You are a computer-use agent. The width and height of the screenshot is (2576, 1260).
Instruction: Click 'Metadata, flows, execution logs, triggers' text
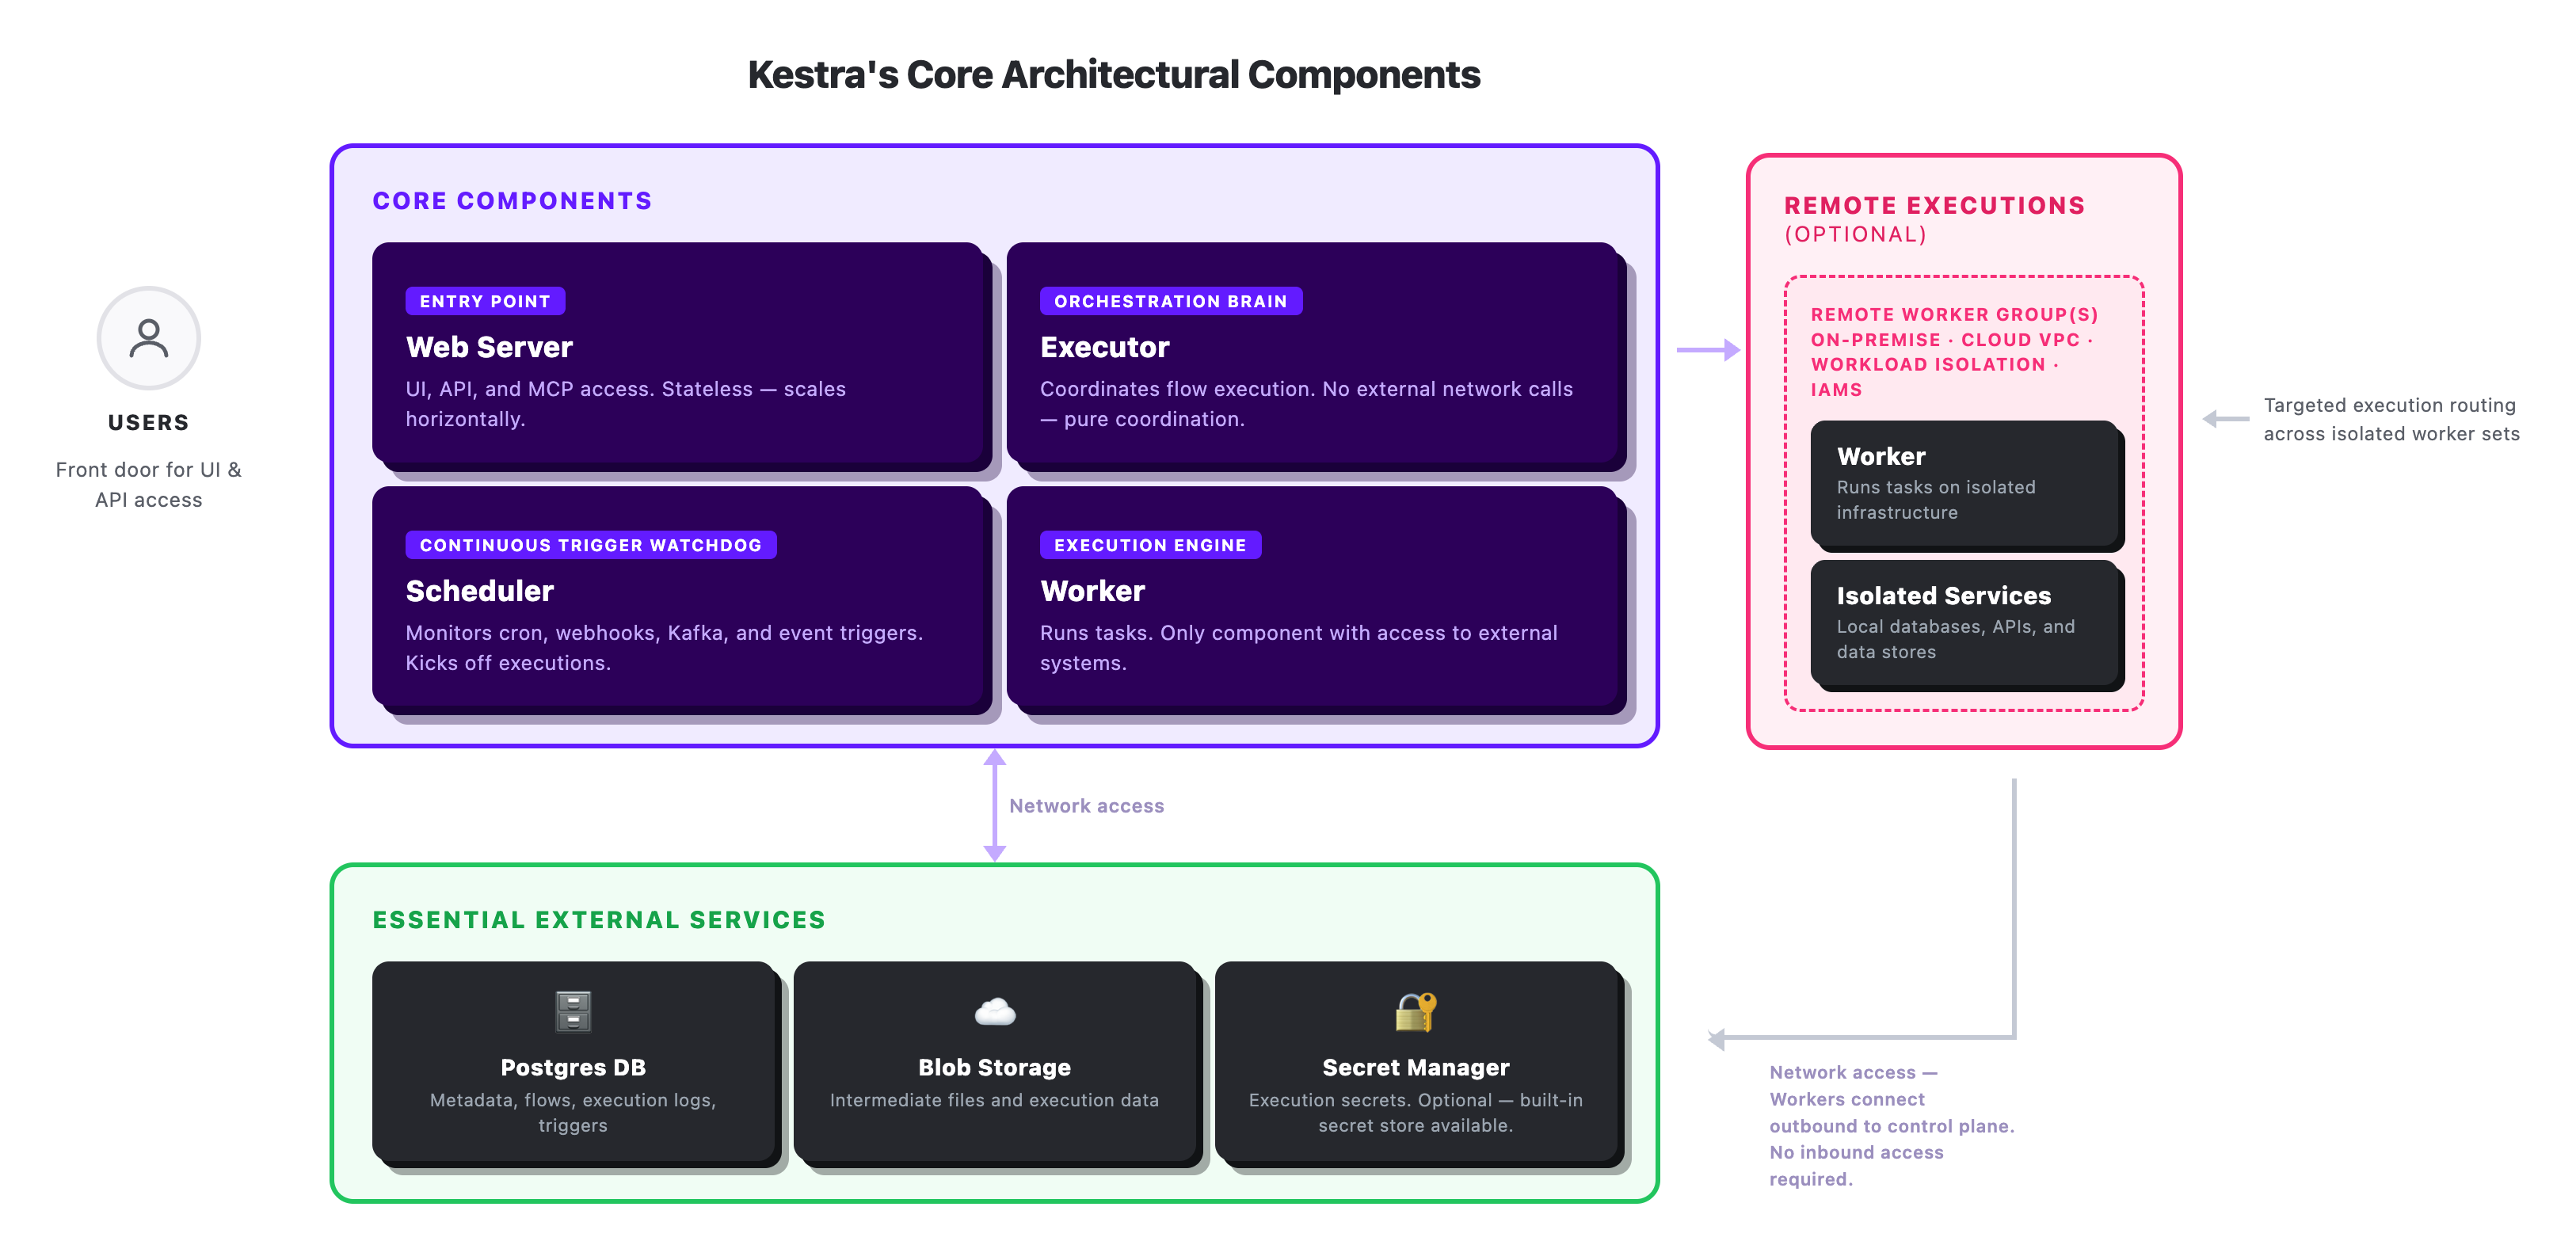(x=573, y=1113)
